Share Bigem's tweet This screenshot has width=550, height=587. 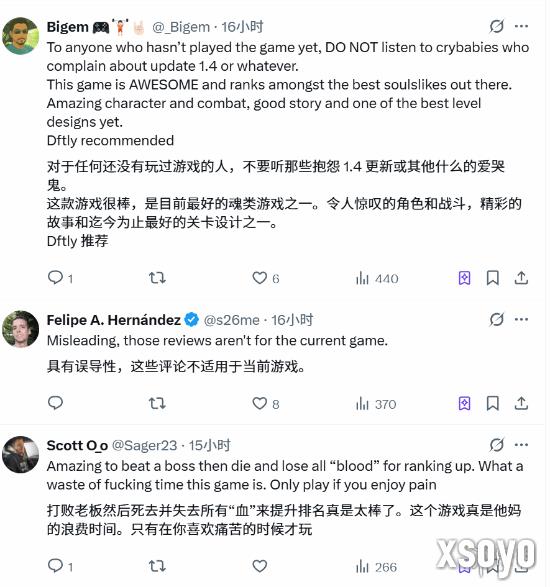(x=521, y=278)
